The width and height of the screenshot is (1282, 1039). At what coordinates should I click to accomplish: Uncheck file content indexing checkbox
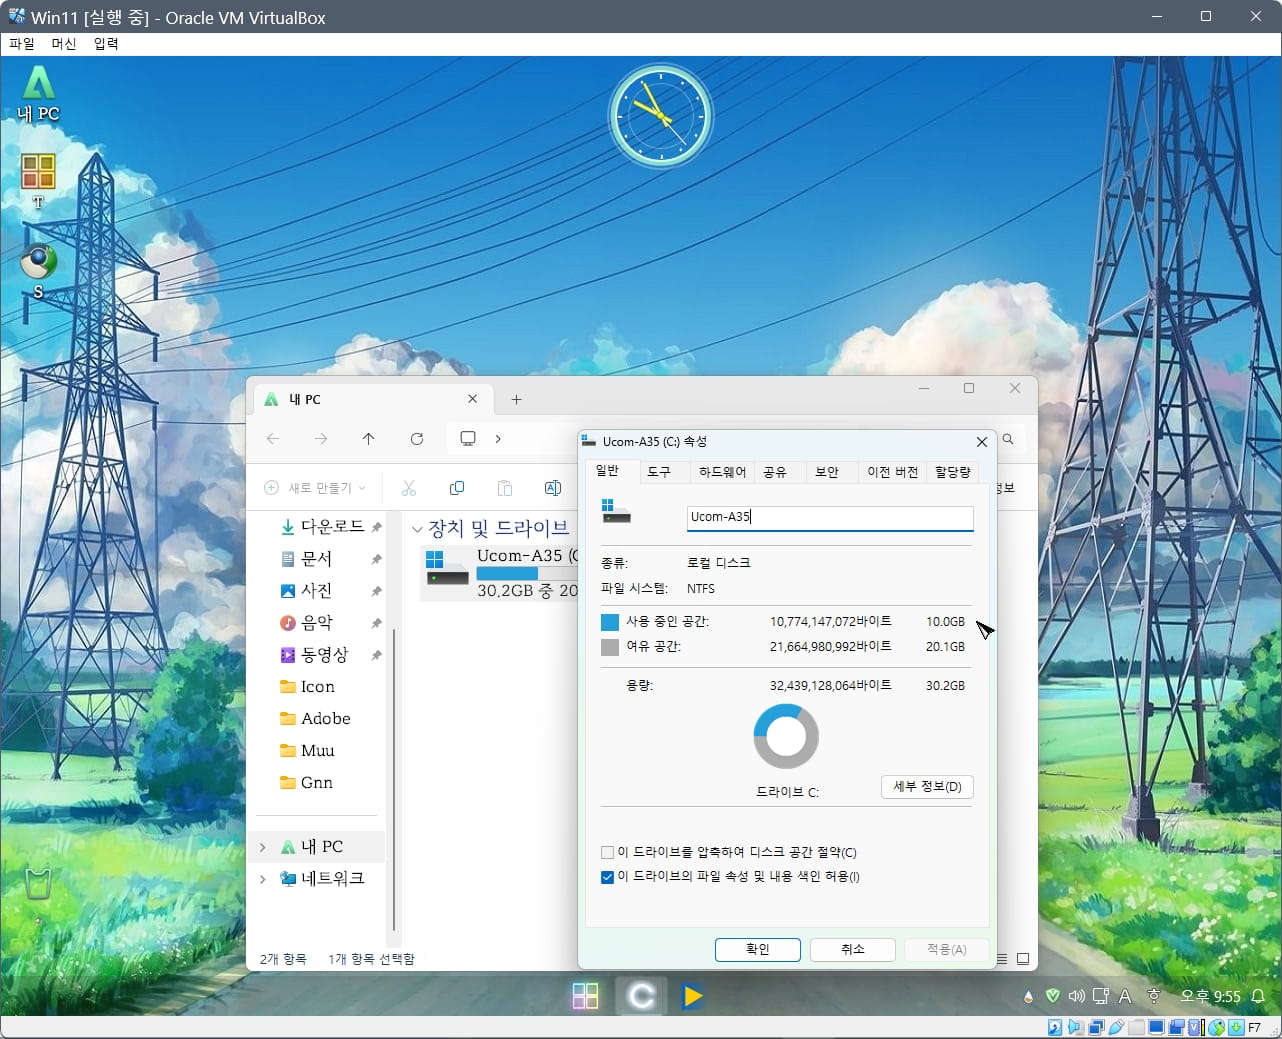[x=607, y=877]
